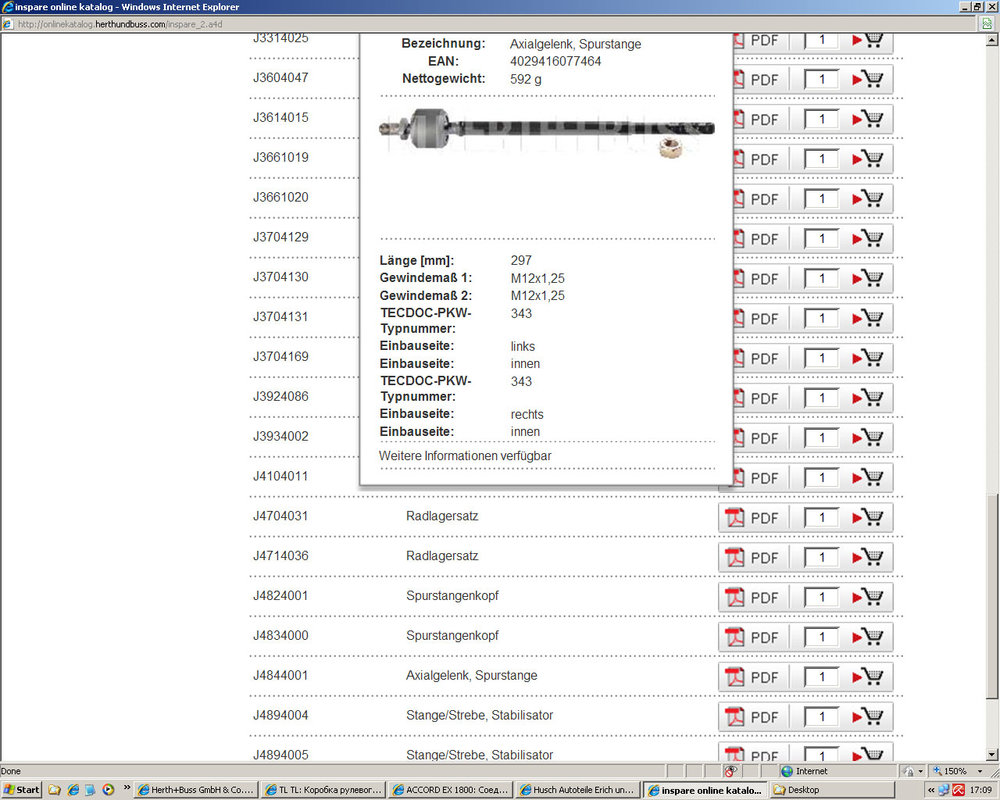Add J4834000 Spurstangenkopf to the cart
The height and width of the screenshot is (800, 1000).
tap(867, 638)
